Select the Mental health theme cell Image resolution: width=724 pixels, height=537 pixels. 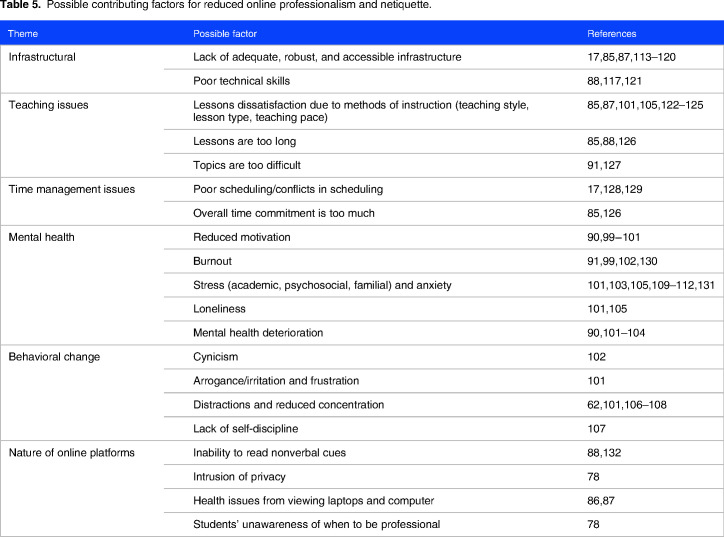[x=42, y=237]
